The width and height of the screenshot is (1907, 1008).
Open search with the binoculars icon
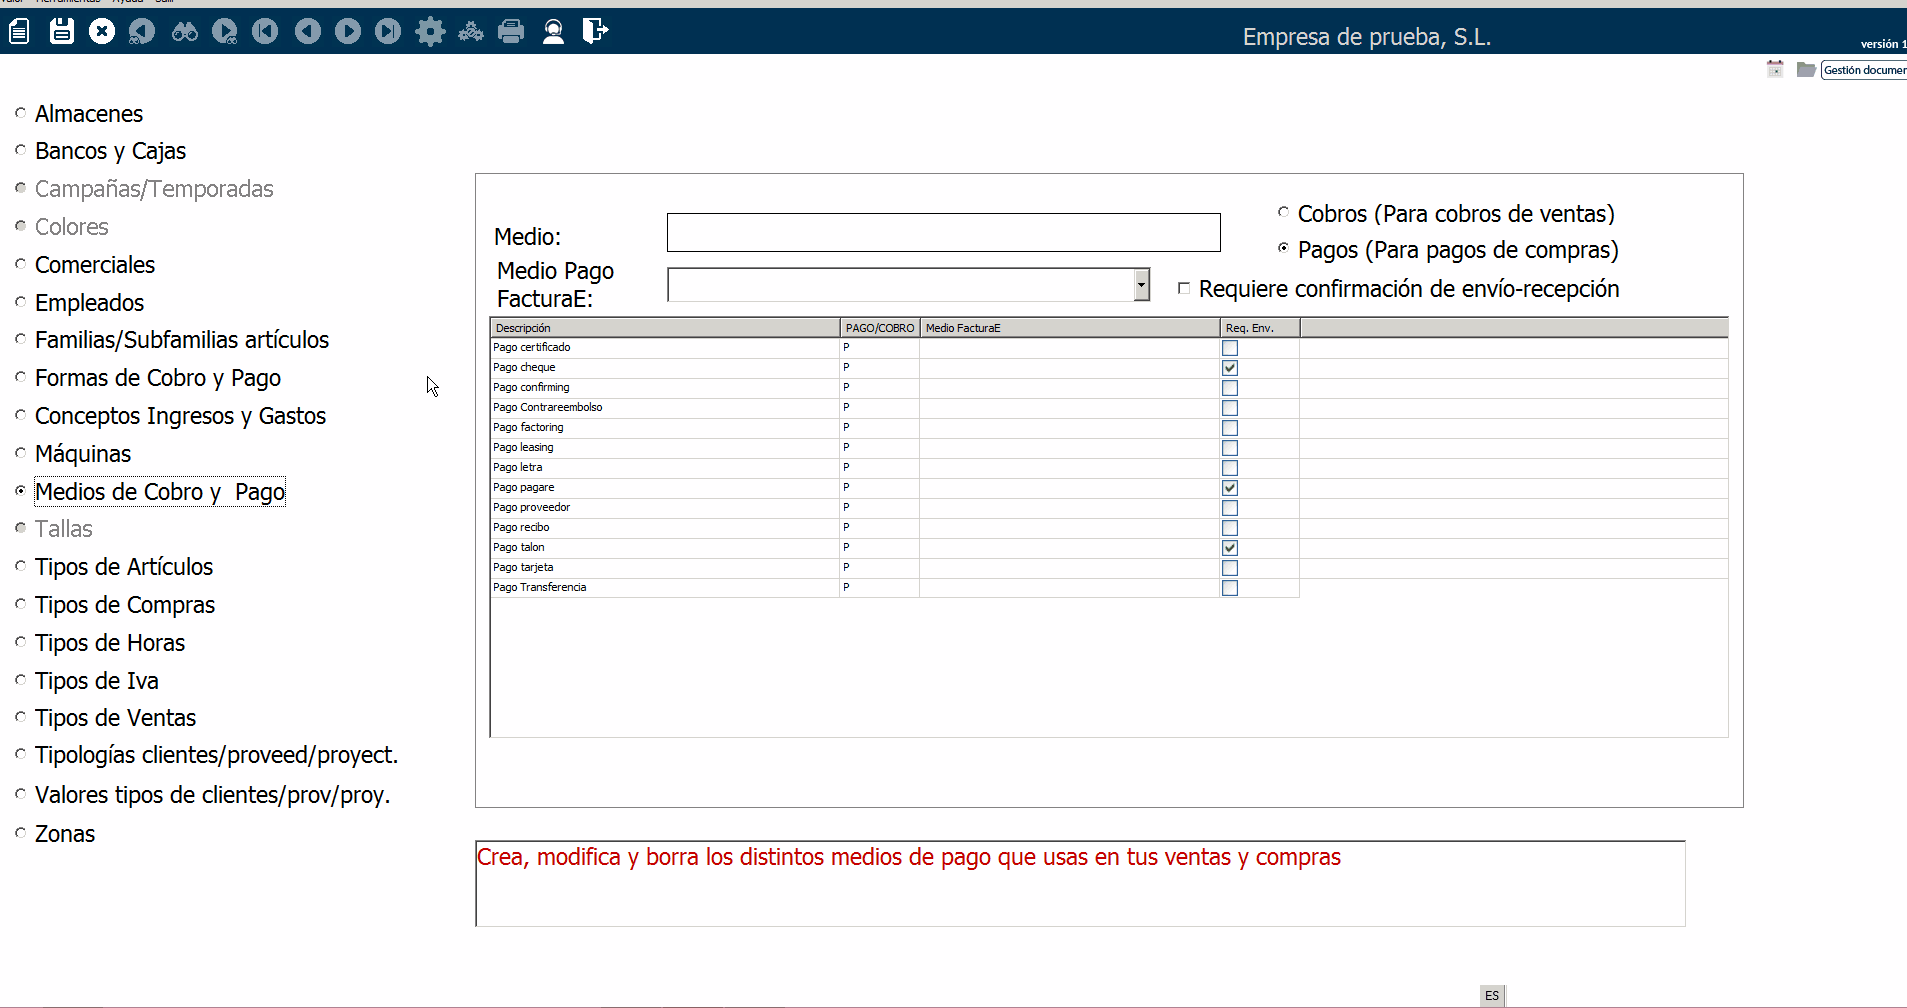185,32
